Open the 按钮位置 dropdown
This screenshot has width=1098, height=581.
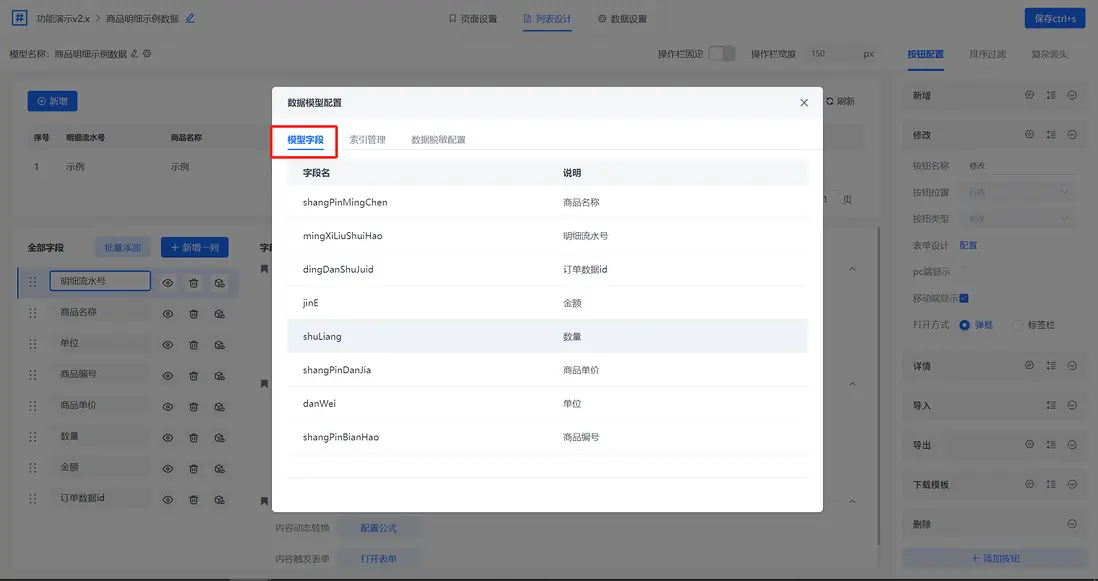click(1017, 192)
